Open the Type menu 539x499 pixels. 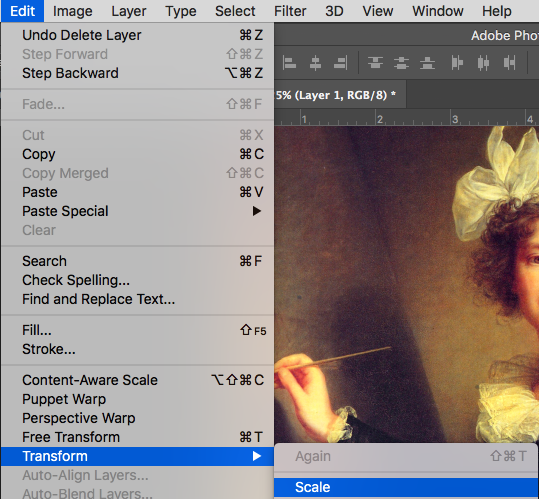(x=181, y=11)
